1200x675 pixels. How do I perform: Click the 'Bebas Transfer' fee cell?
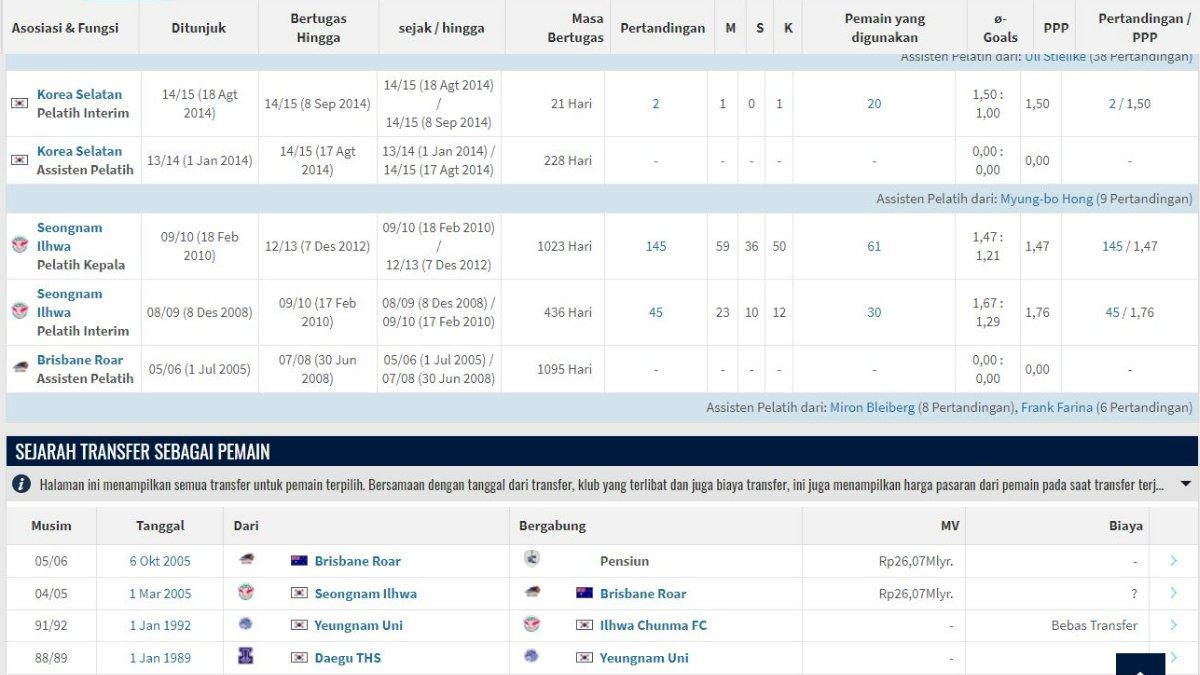[x=1094, y=625]
